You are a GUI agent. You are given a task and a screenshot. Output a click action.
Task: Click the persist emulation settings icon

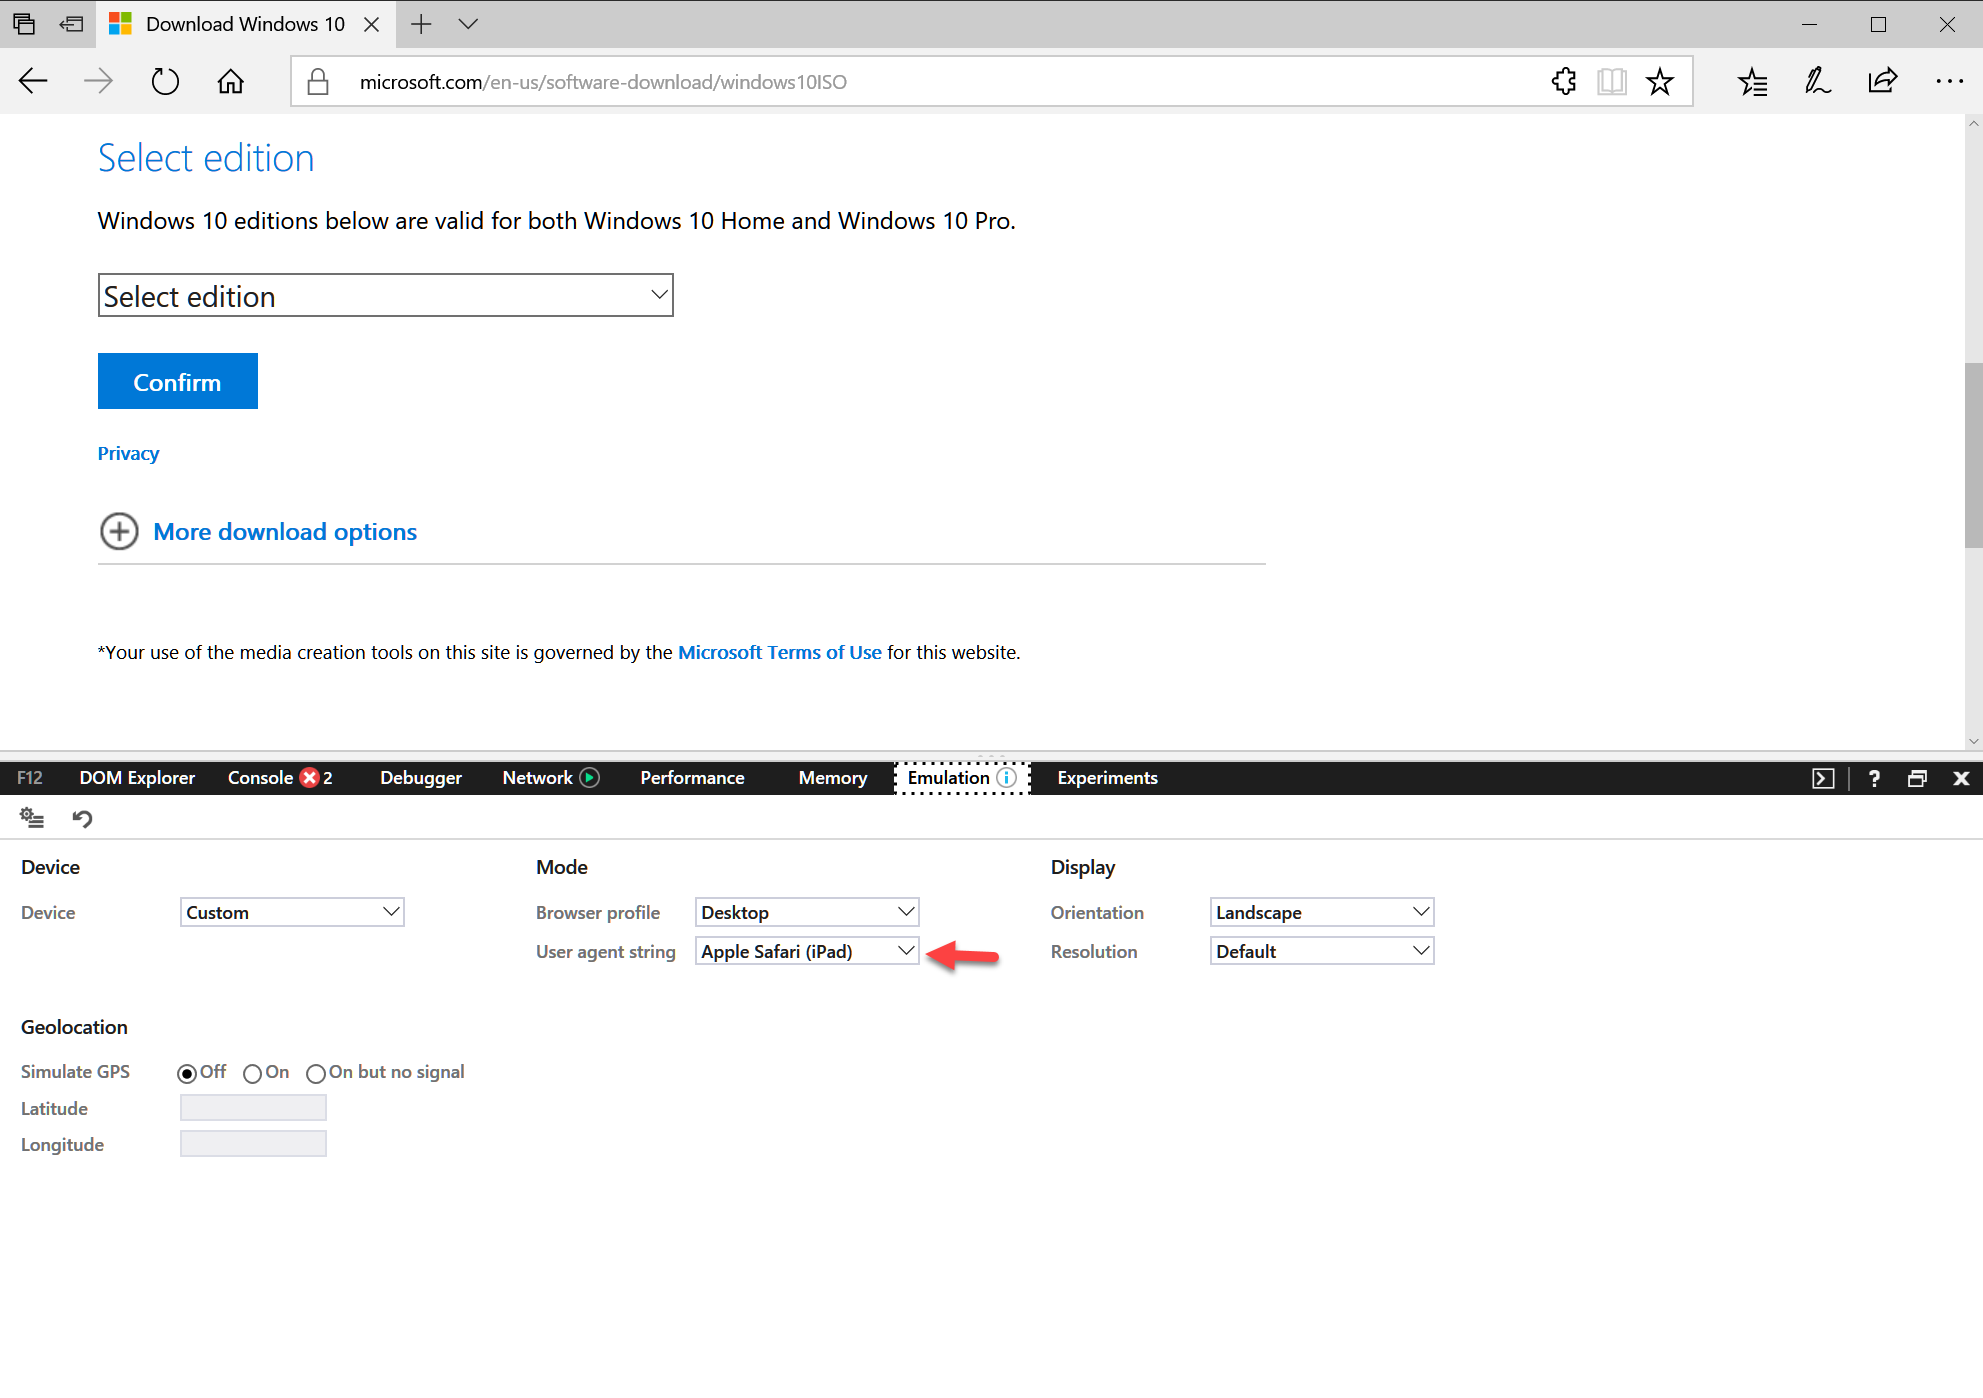tap(32, 818)
